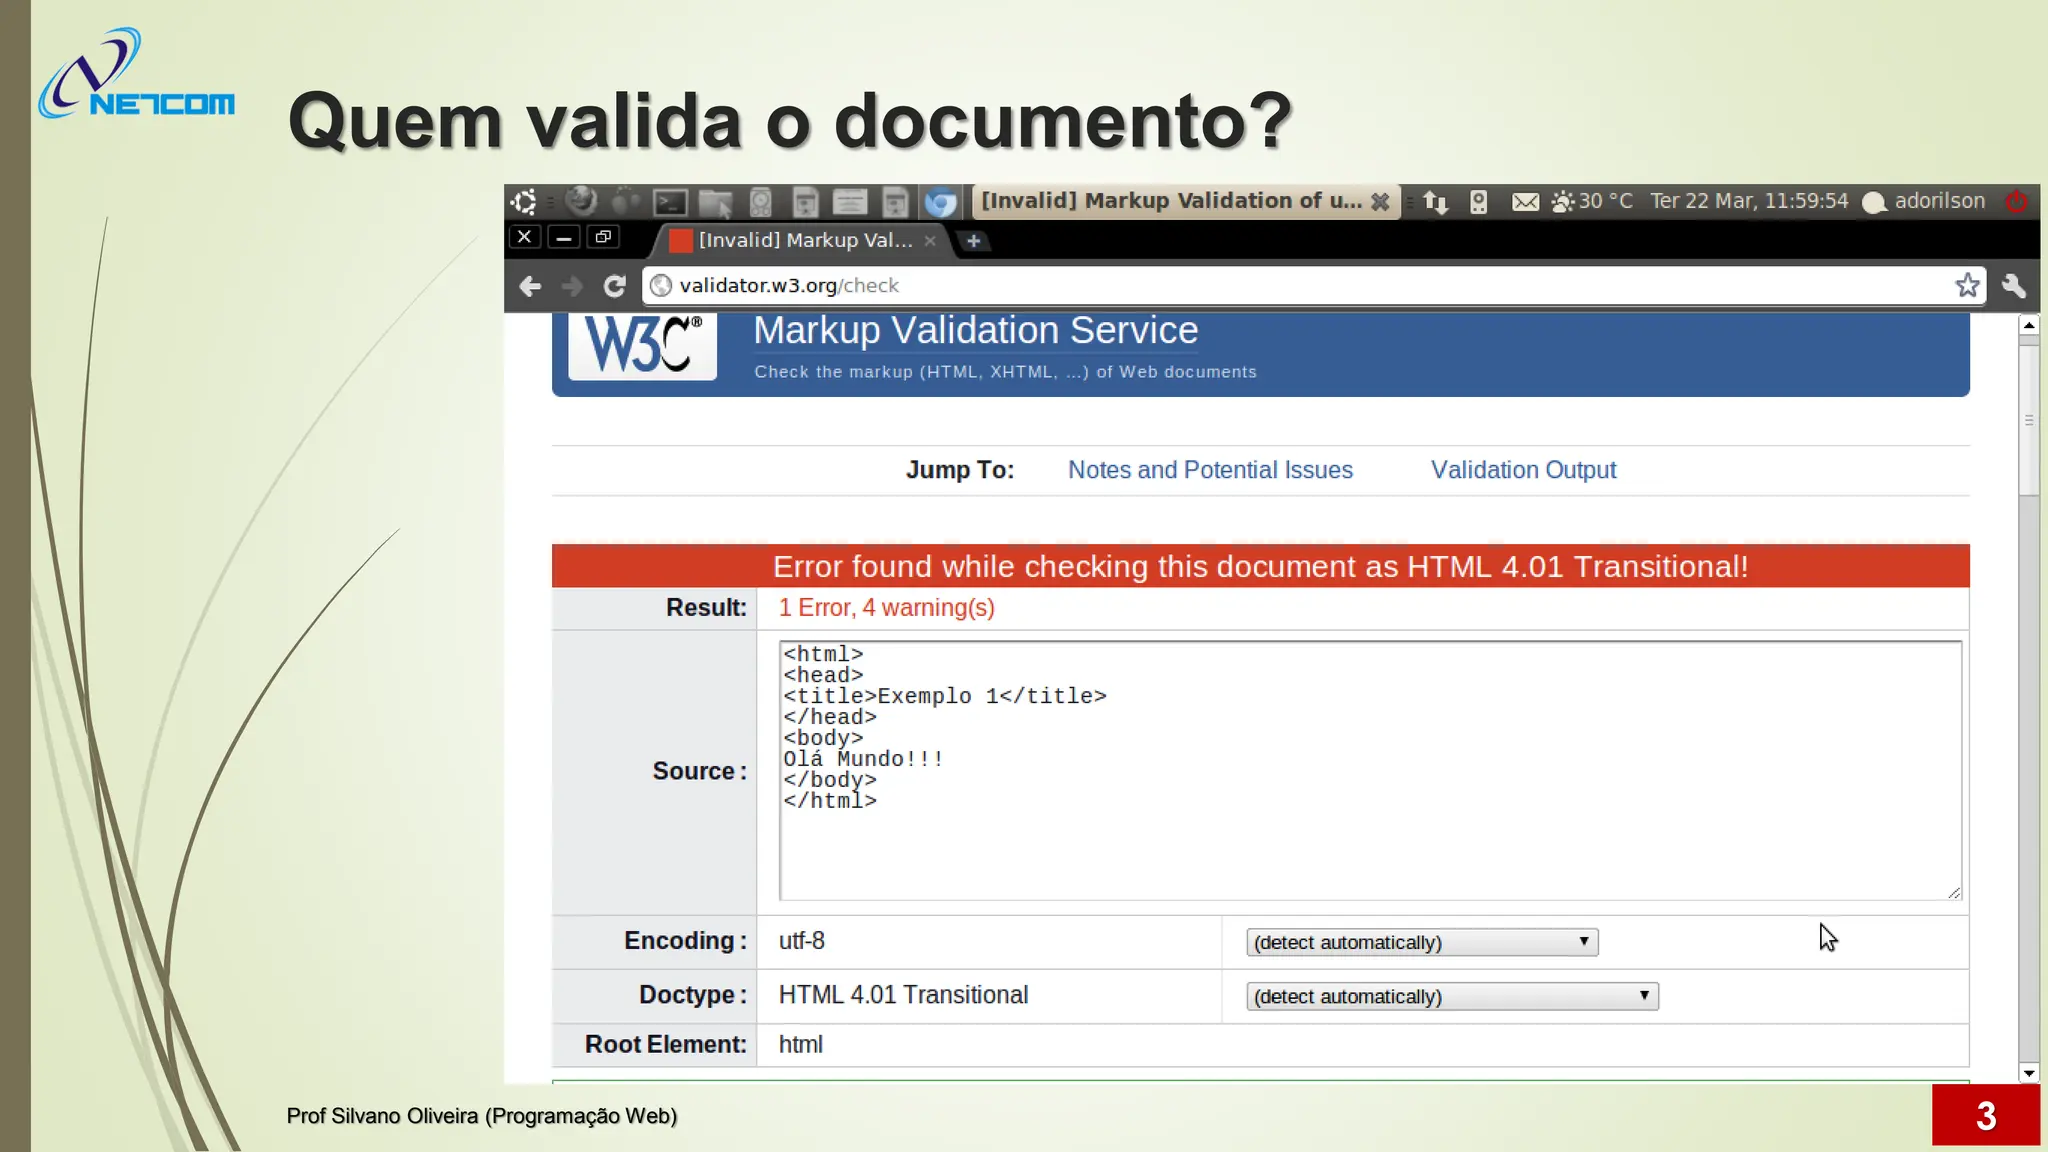
Task: Select the [Invalid] Markup Val... browser tab
Action: tap(803, 241)
